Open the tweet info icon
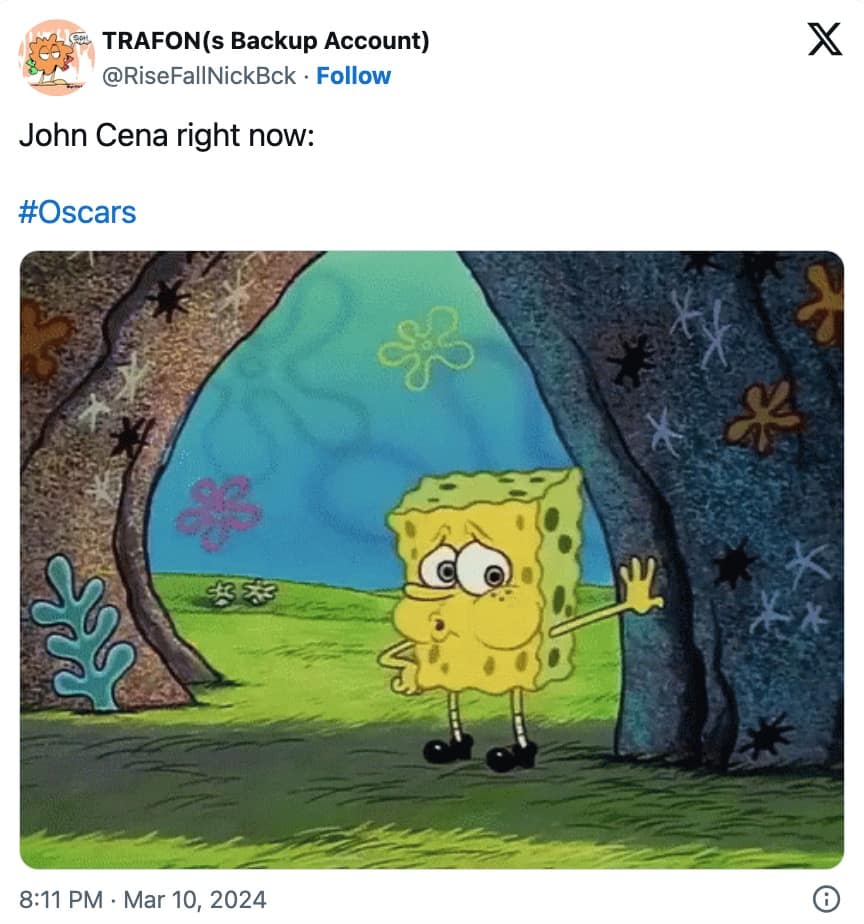 click(x=826, y=899)
